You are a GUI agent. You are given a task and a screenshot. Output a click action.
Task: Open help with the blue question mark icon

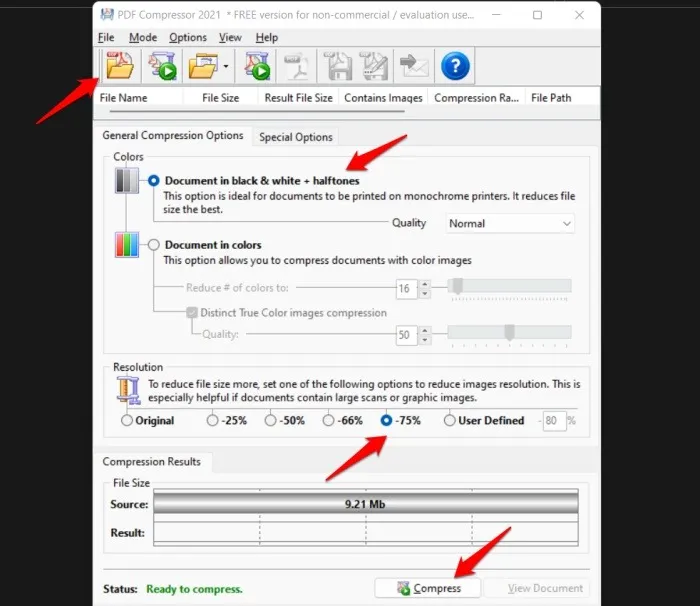pyautogui.click(x=455, y=66)
